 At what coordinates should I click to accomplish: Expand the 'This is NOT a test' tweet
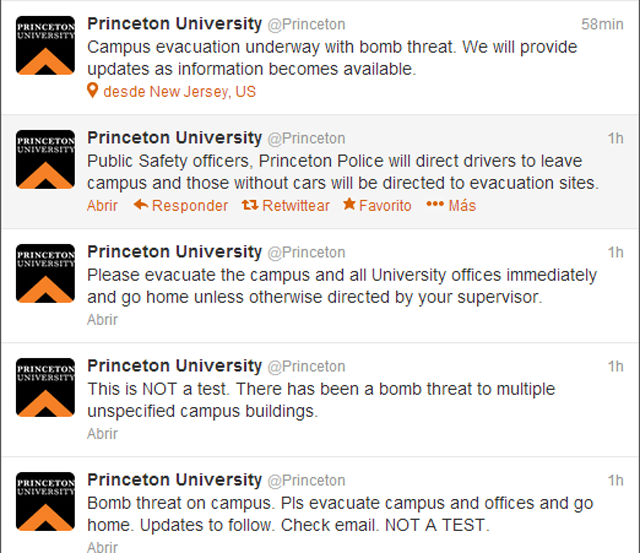click(102, 433)
